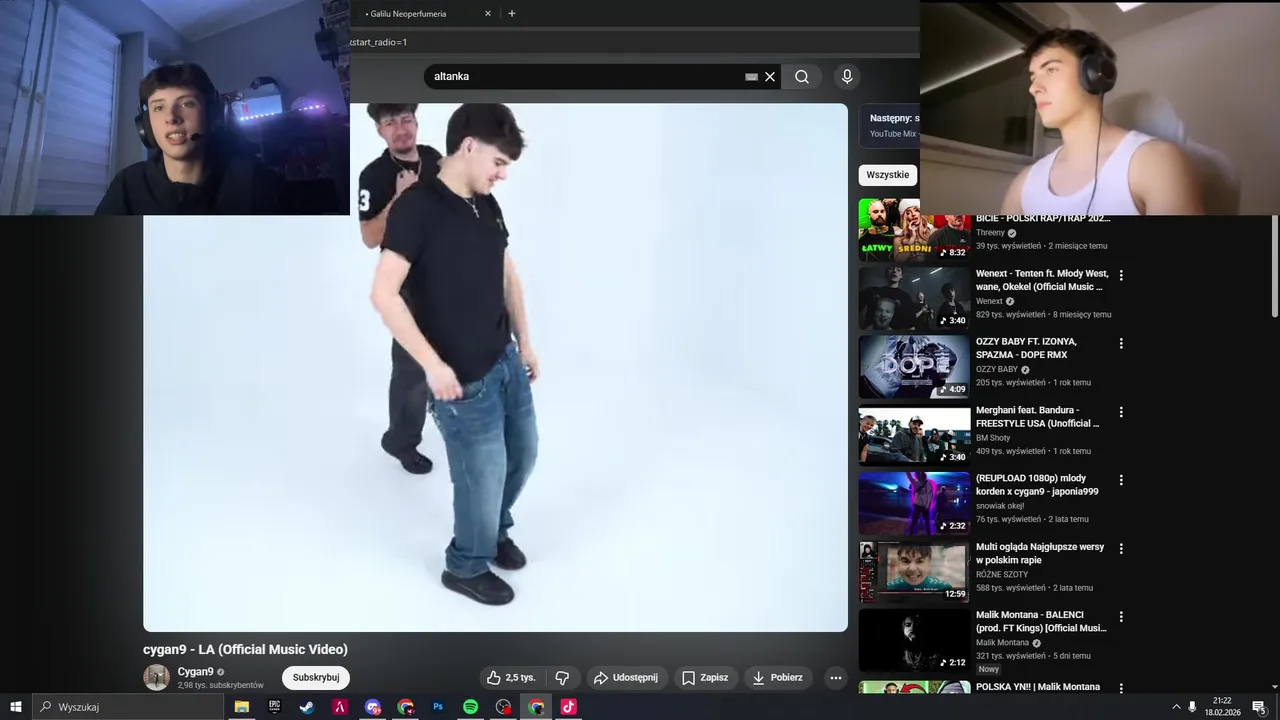Show hidden system tray icons
The height and width of the screenshot is (720, 1280).
coord(1176,707)
